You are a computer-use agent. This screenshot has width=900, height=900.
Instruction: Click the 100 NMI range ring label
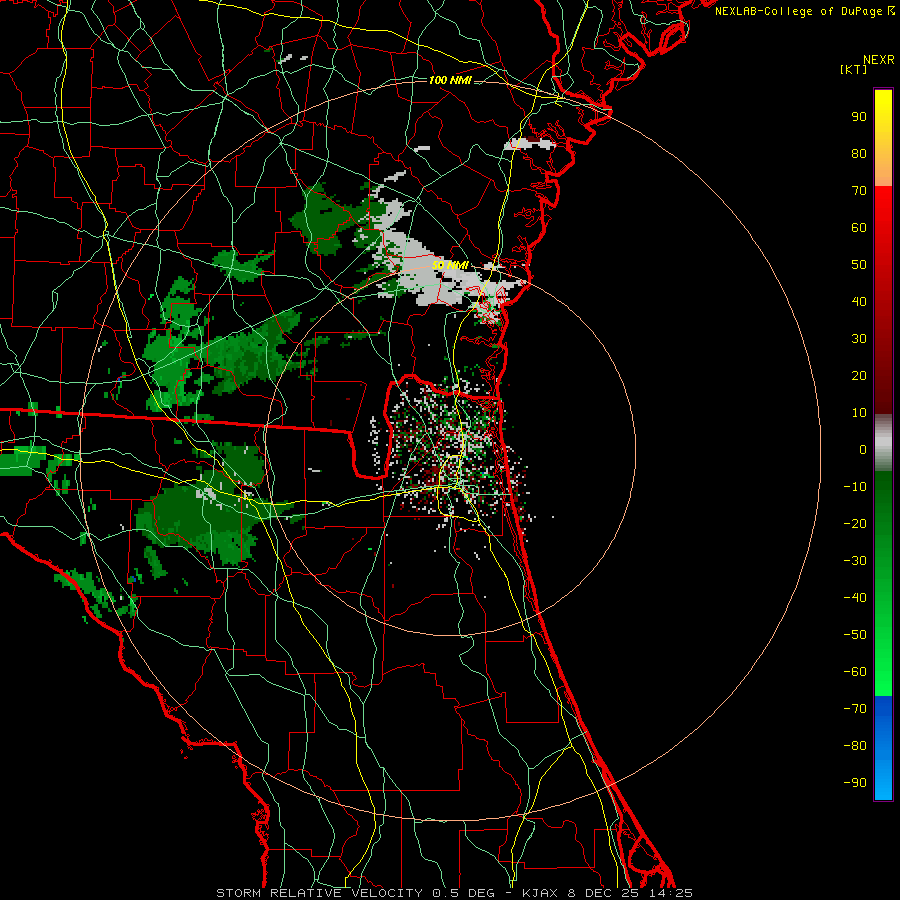tap(450, 80)
